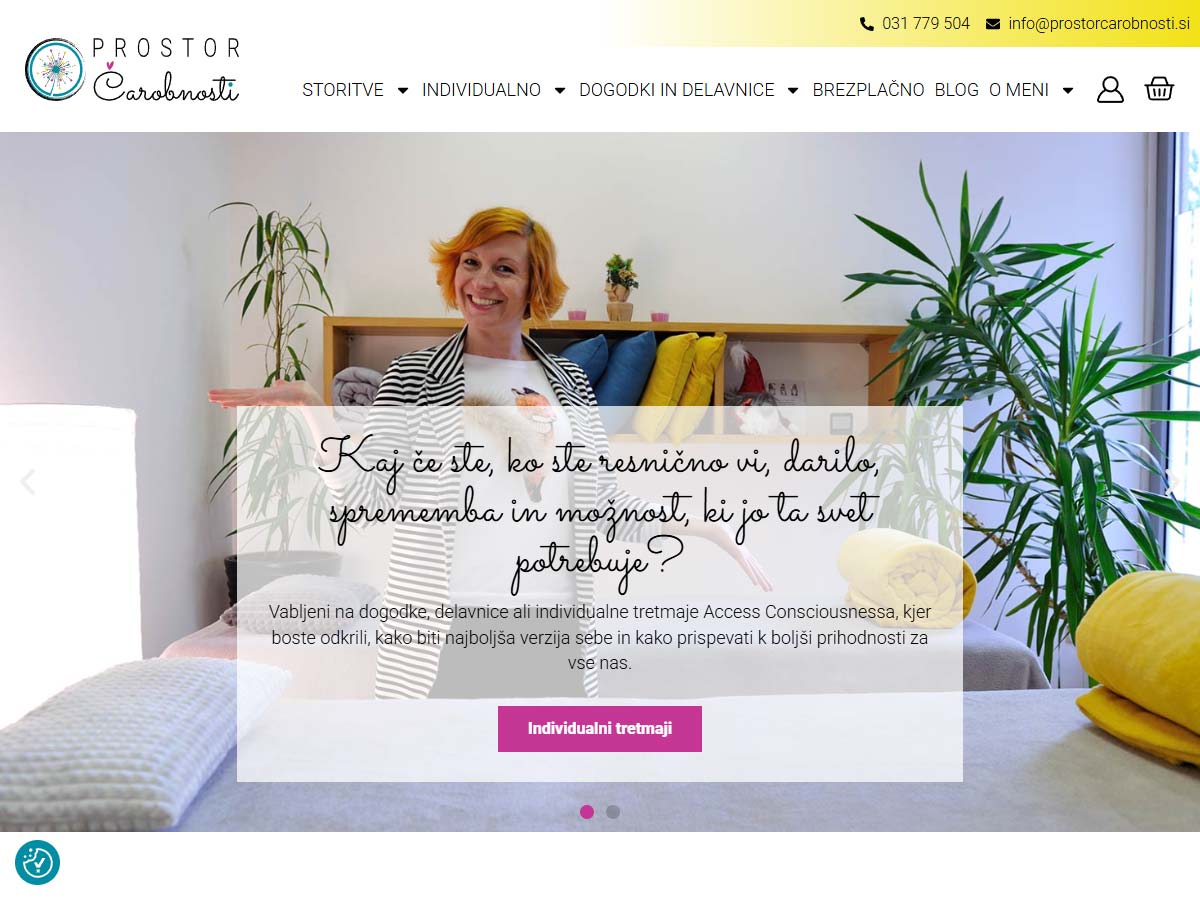Expand the STORITVE dropdown arrow
The height and width of the screenshot is (900, 1200).
pos(403,90)
